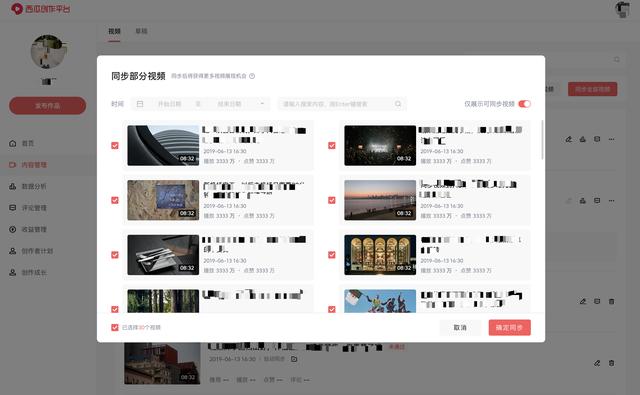
Task: Click the red sync button behind the dialog
Action: [592, 89]
